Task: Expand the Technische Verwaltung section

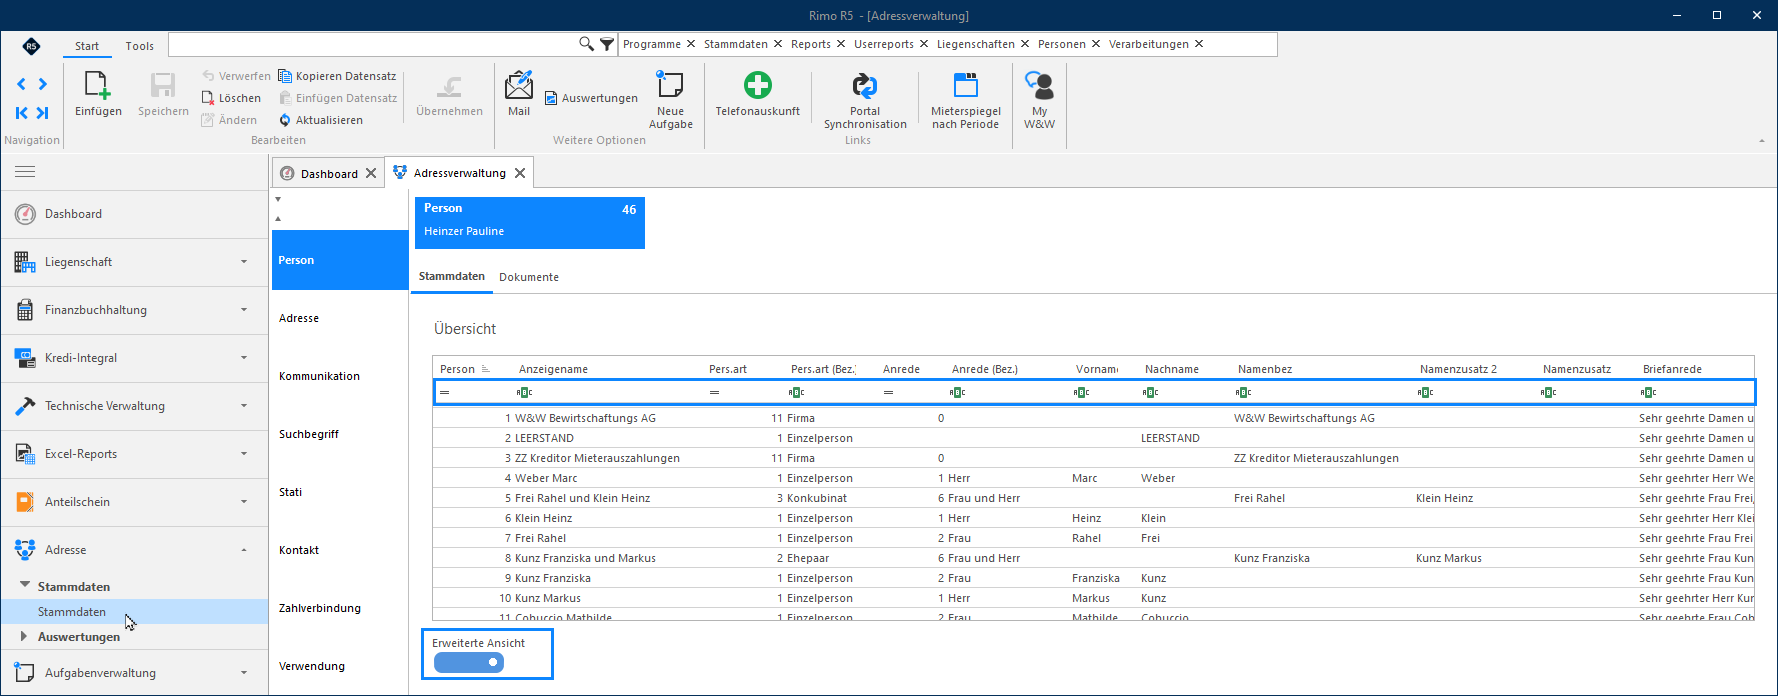Action: pos(244,406)
